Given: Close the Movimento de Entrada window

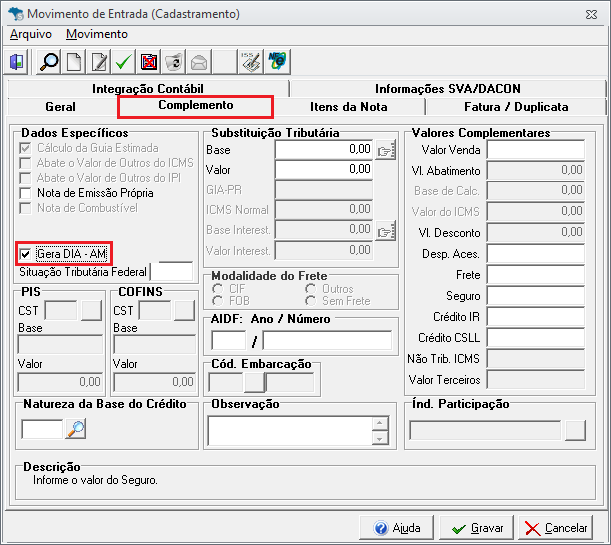Looking at the screenshot, I should click(591, 14).
